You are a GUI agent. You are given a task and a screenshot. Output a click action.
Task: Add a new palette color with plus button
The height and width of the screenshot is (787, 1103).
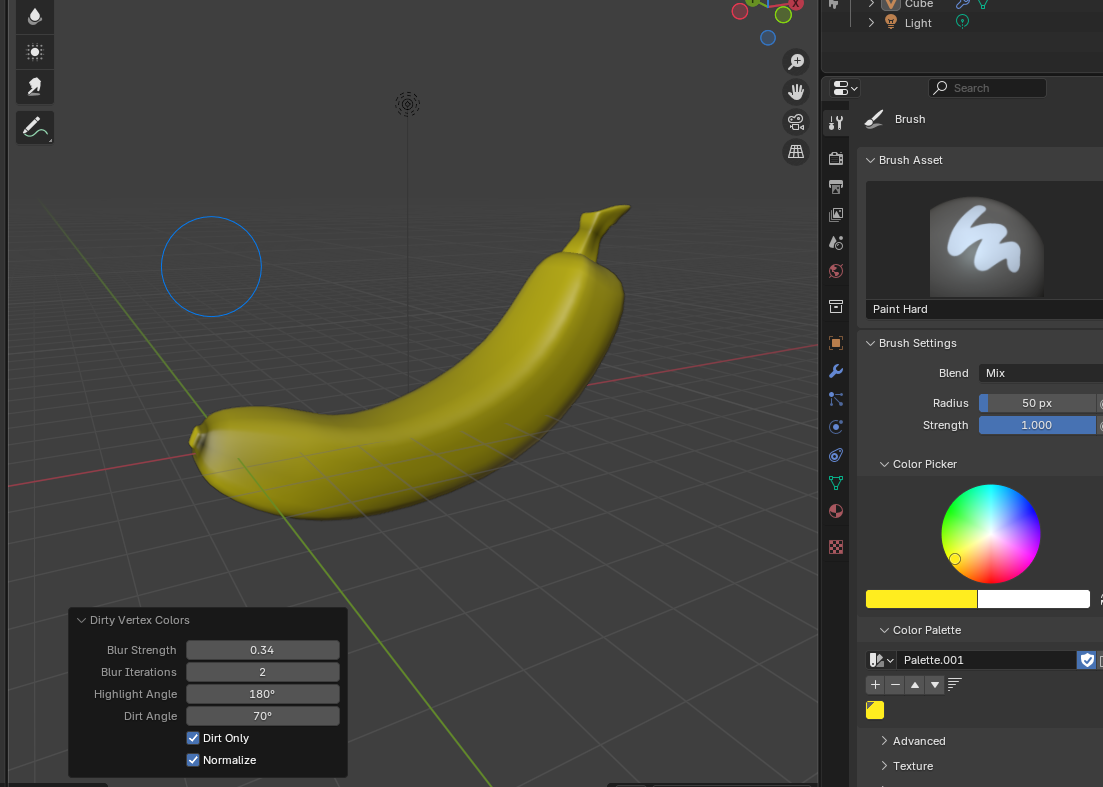coord(875,685)
